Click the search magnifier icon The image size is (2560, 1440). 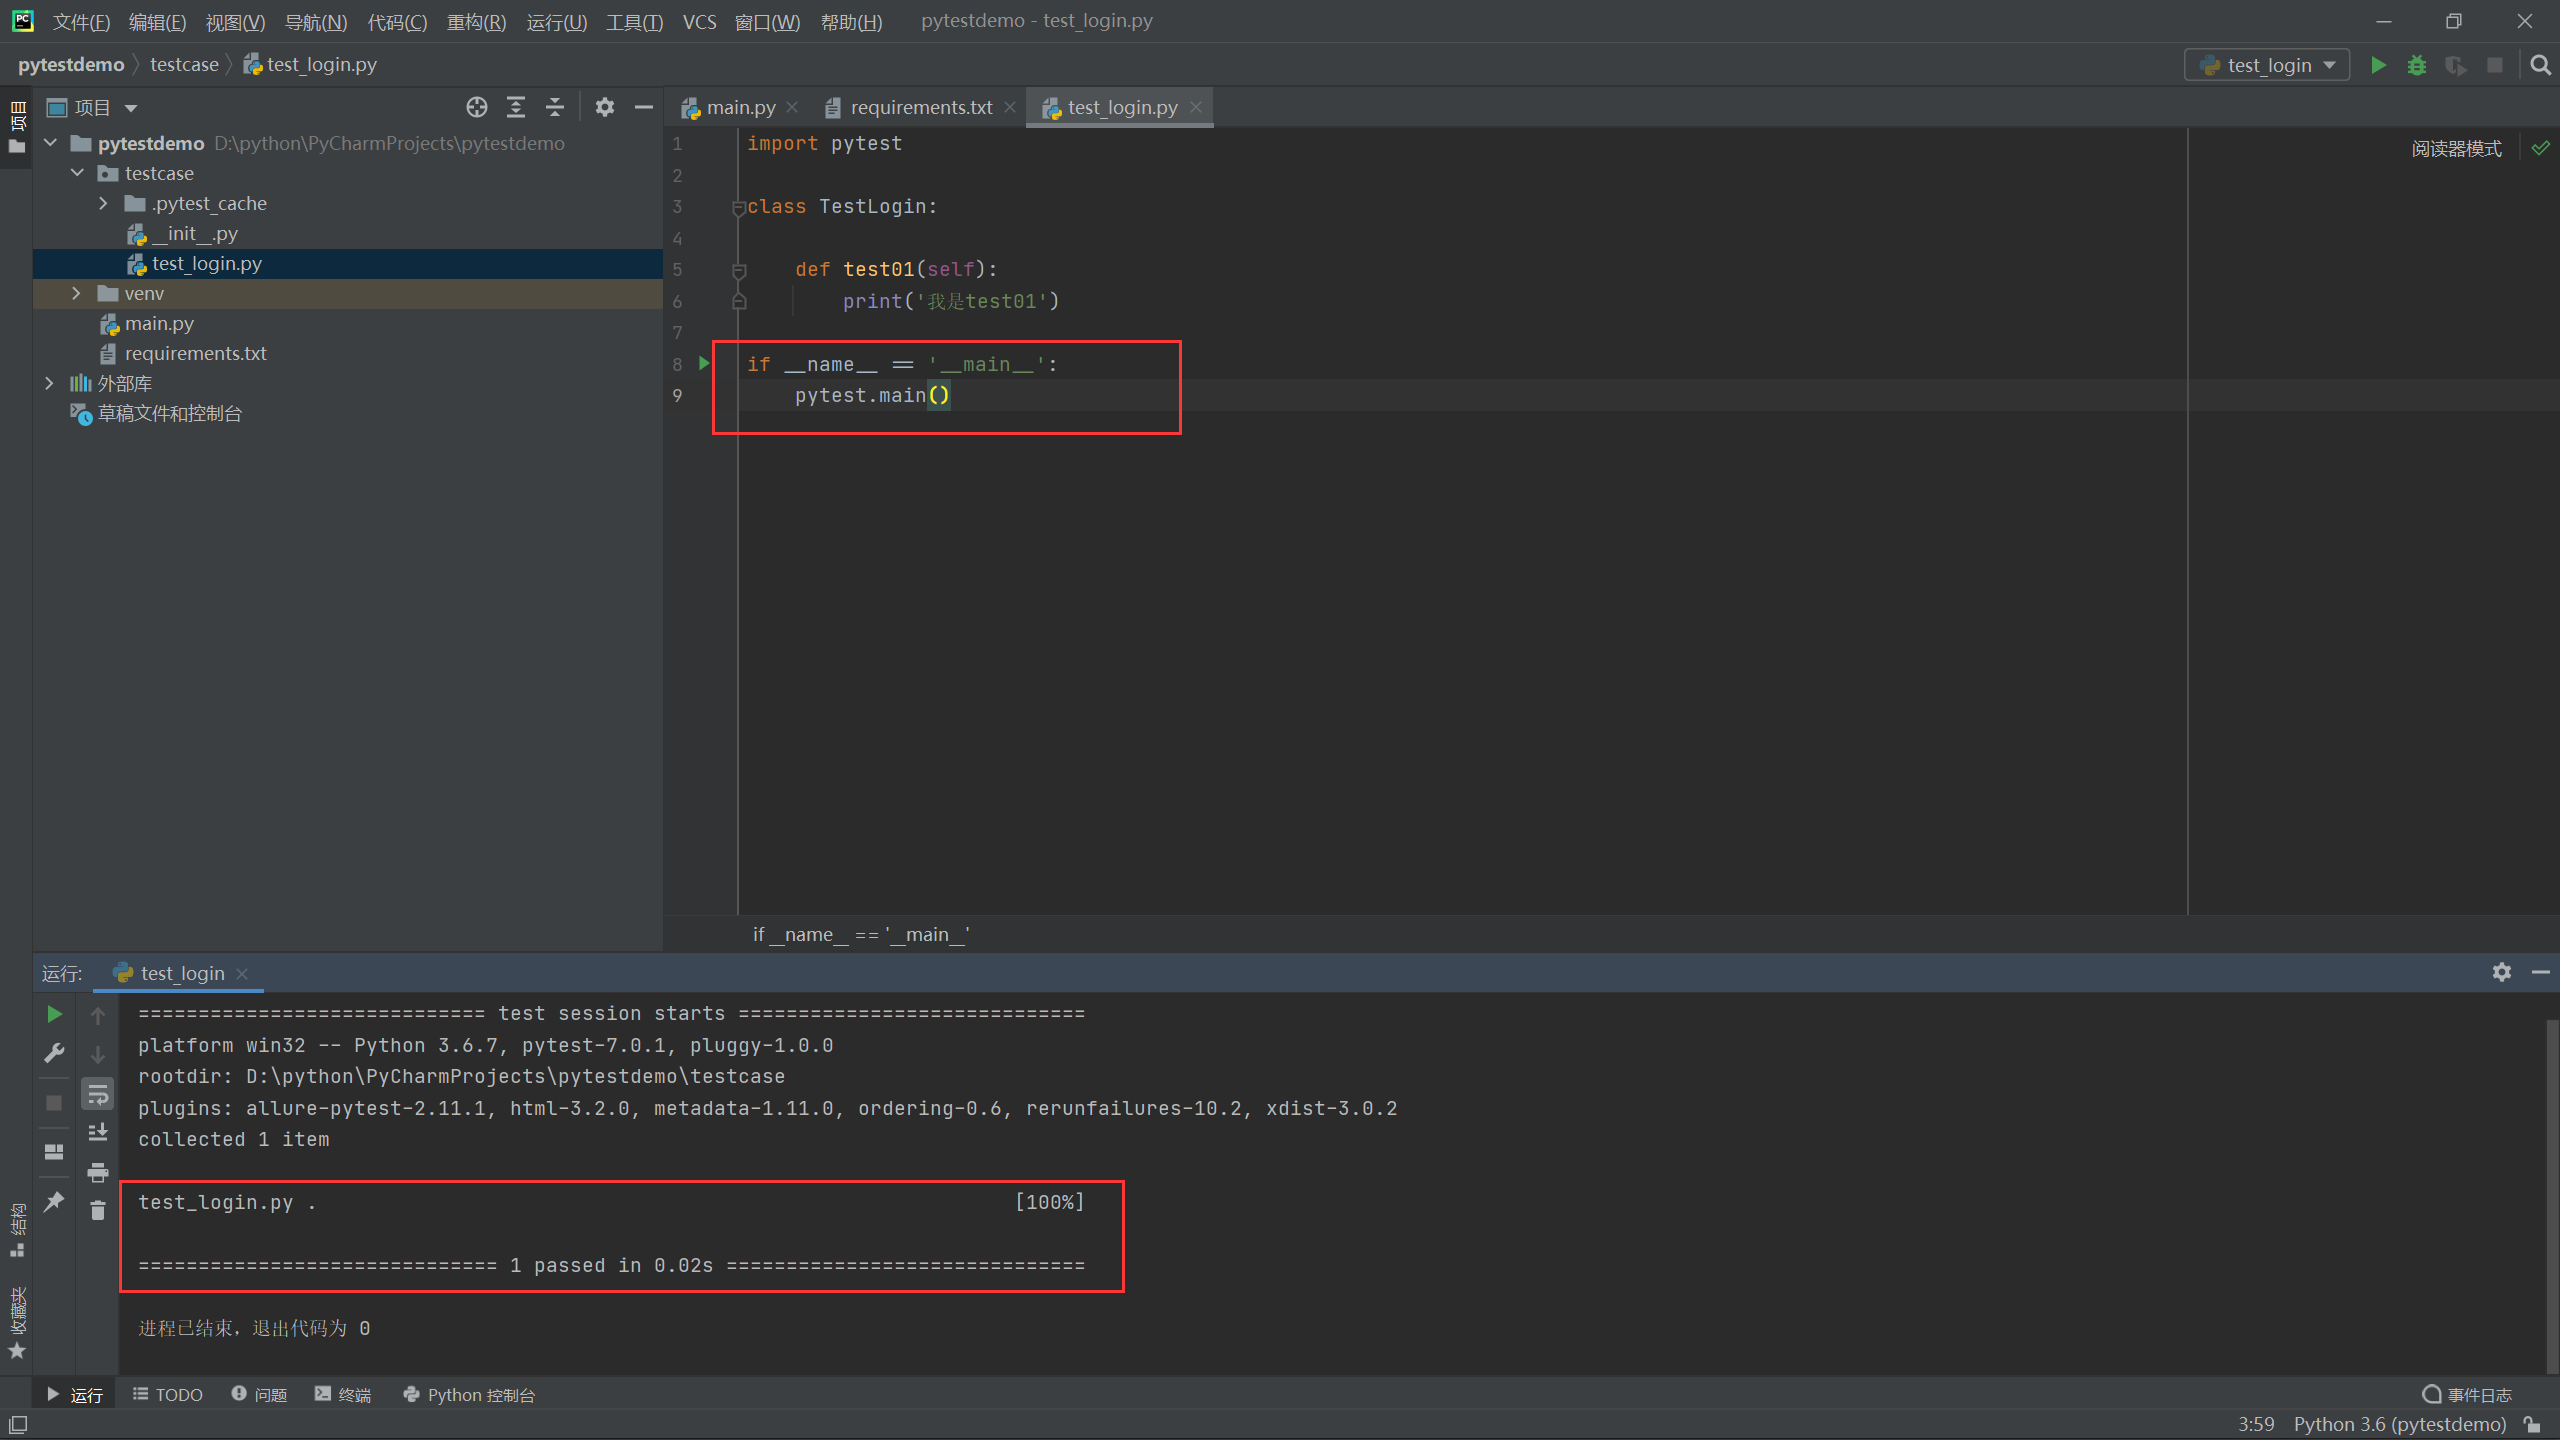[2540, 65]
